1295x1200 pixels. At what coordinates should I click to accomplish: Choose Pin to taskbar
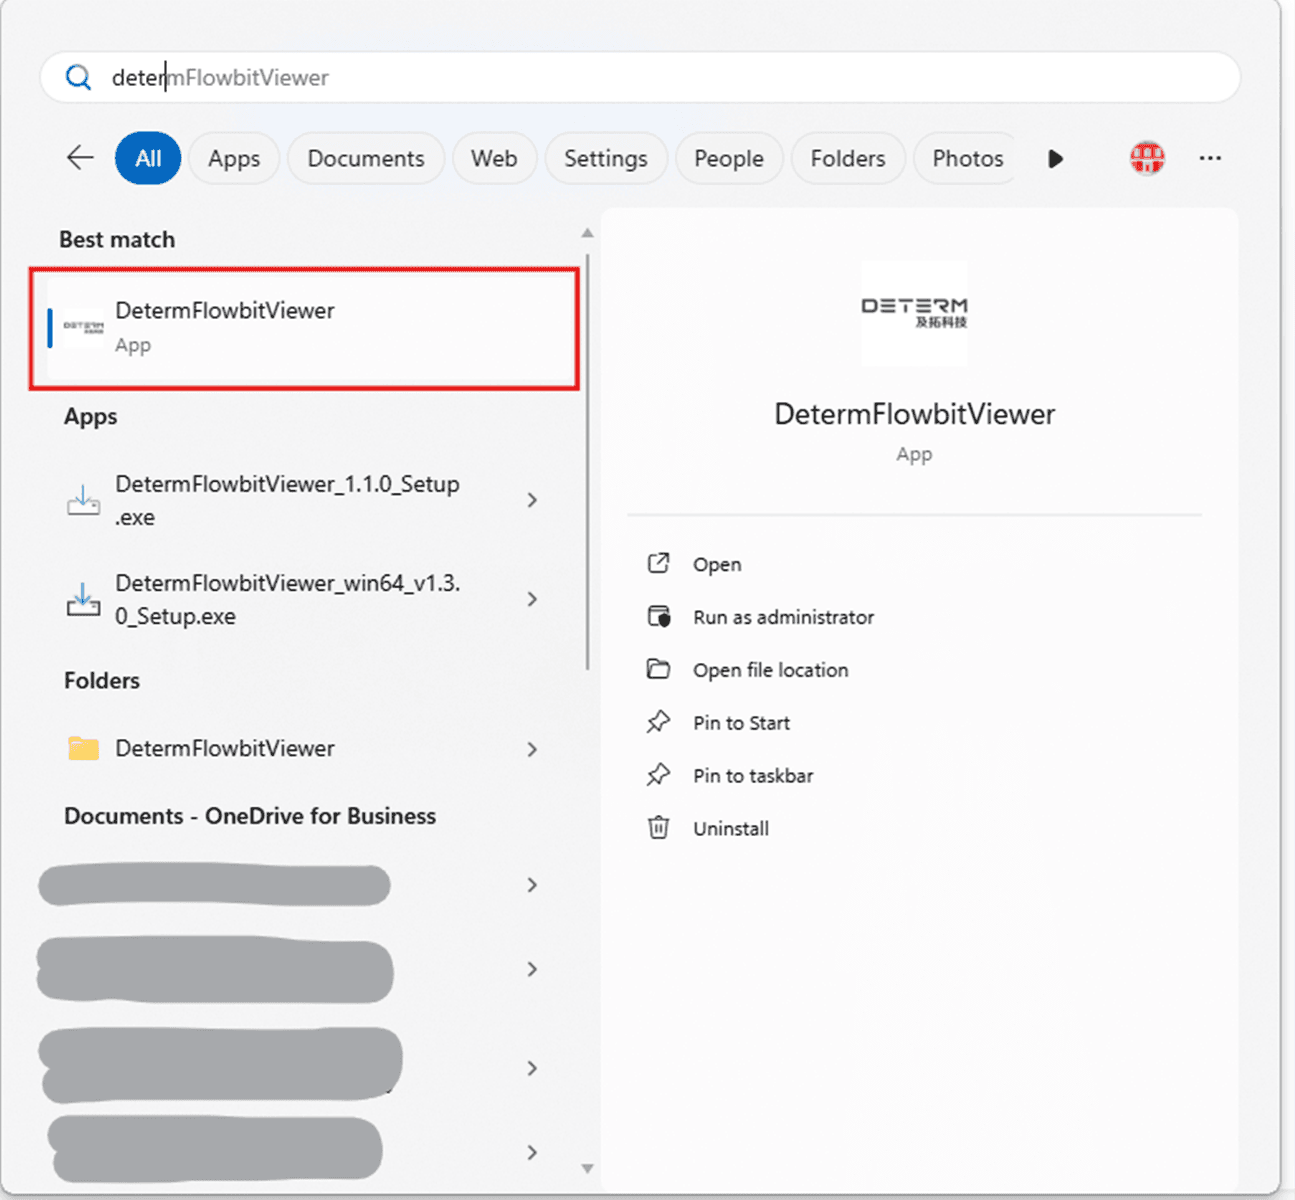753,776
